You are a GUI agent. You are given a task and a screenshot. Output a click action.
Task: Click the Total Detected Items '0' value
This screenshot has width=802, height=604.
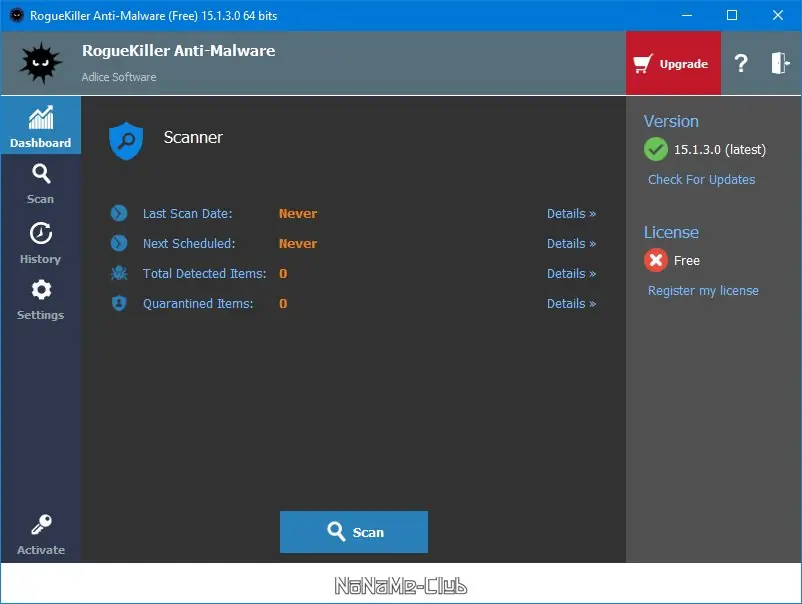pos(283,274)
